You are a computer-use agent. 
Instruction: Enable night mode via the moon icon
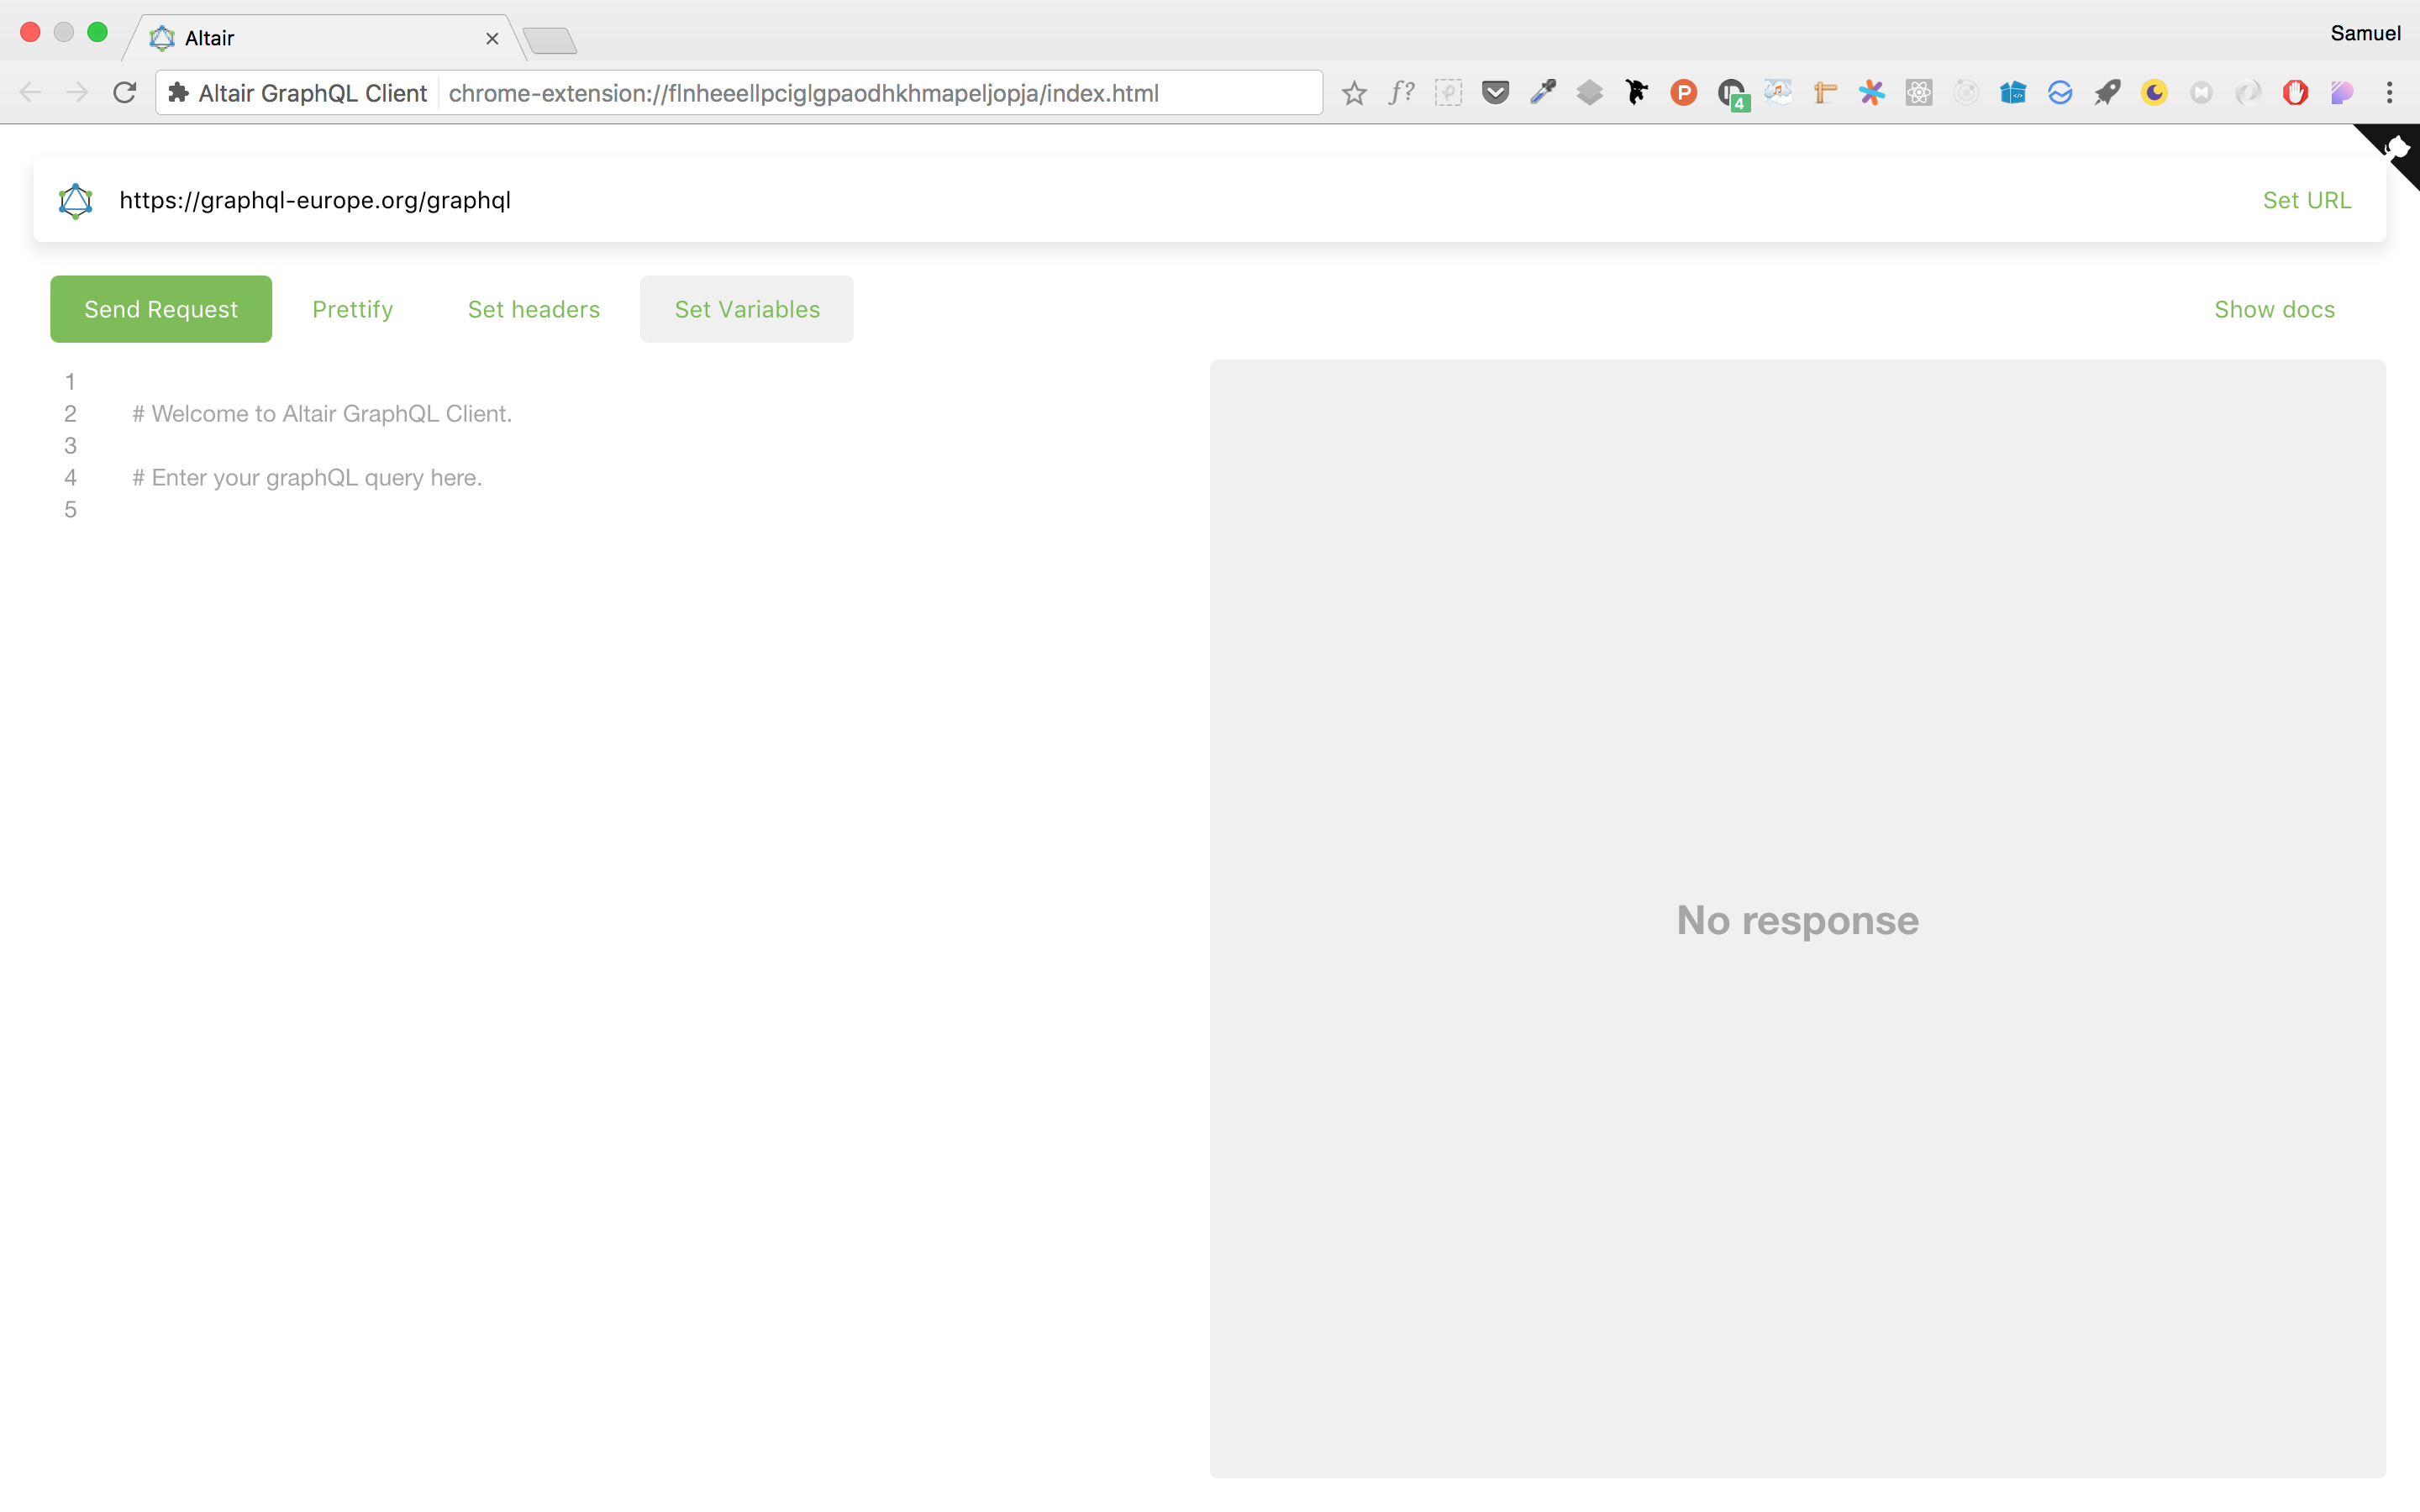[2154, 92]
